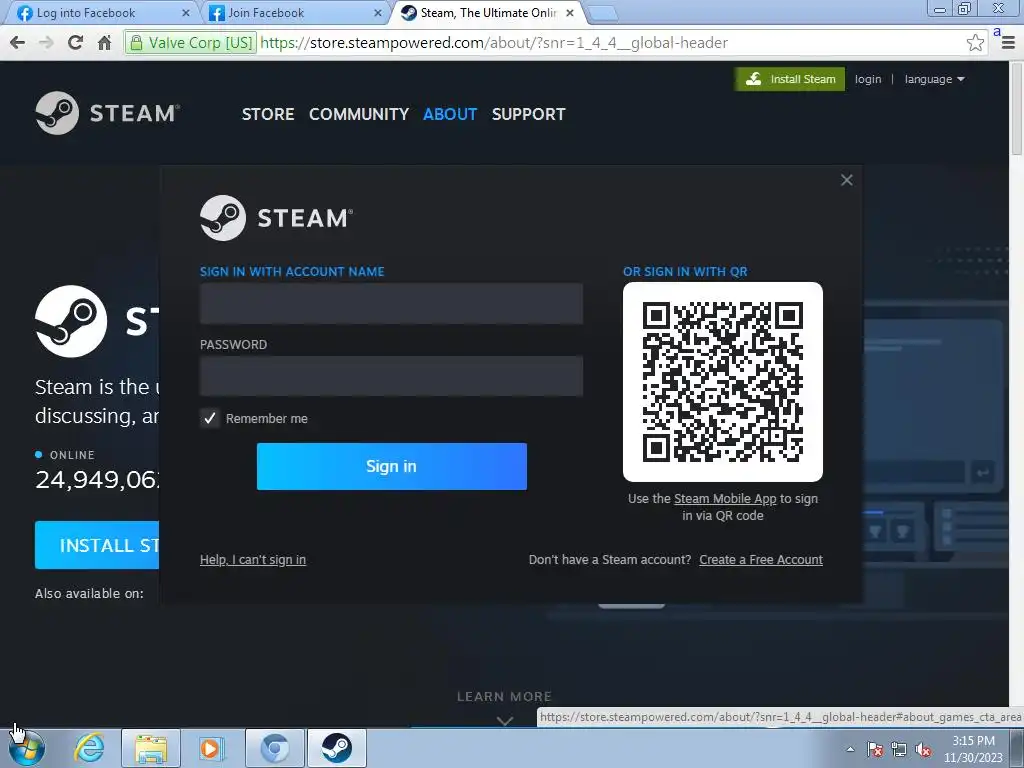Close the Log into Facebook tab
Viewport: 1024px width, 768px height.
point(185,12)
